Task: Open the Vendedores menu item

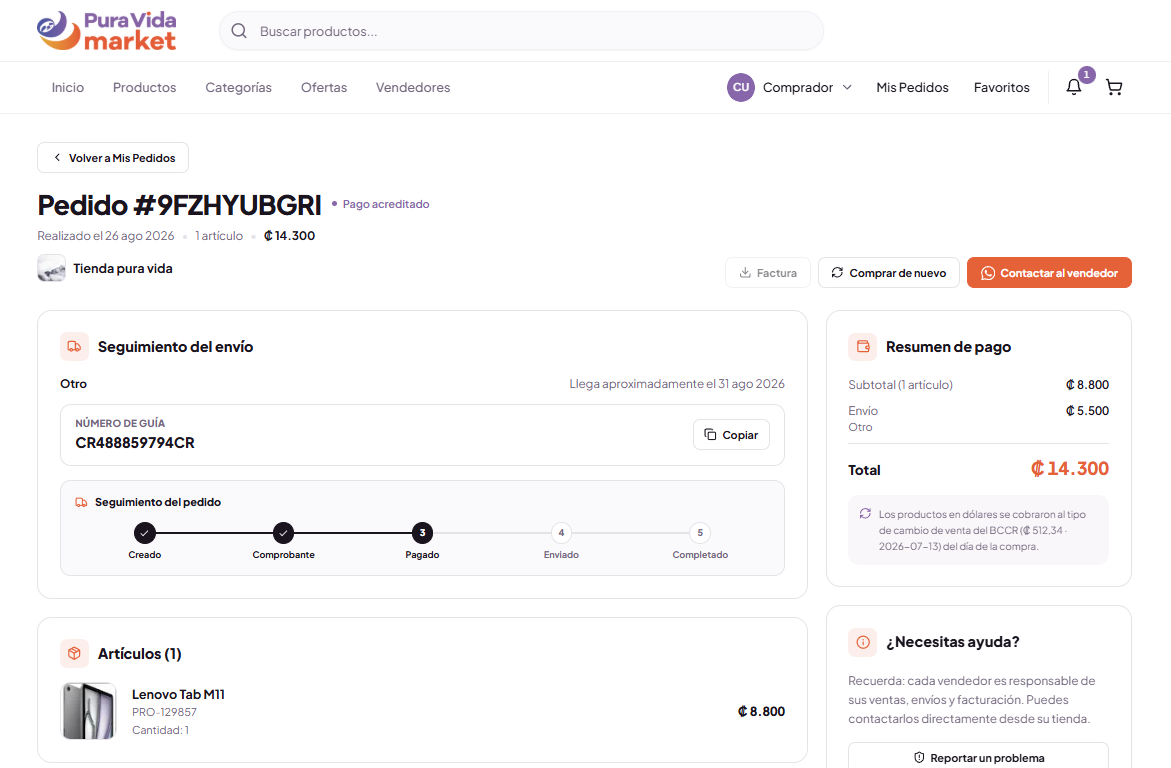Action: 413,87
